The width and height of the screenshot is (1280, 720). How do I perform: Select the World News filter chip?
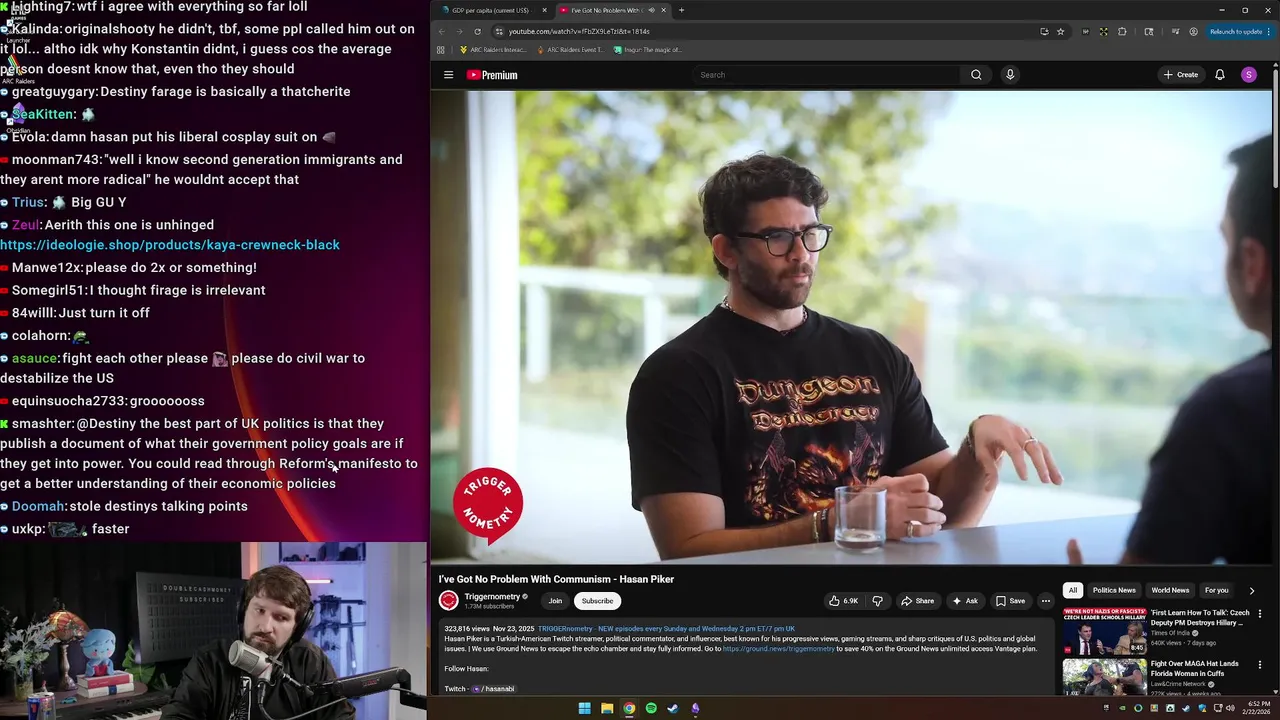(1170, 590)
